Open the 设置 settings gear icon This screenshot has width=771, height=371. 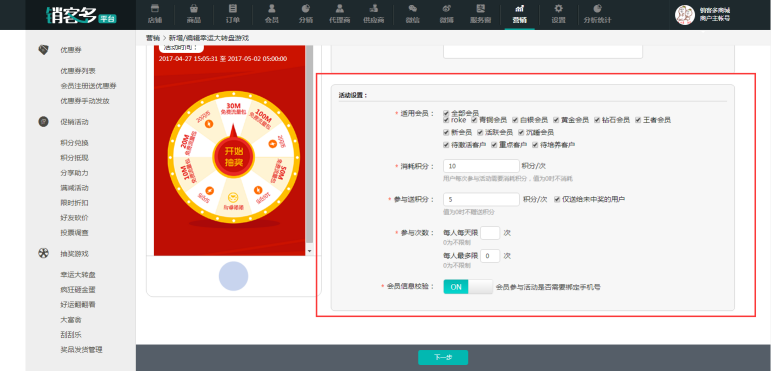pyautogui.click(x=558, y=8)
